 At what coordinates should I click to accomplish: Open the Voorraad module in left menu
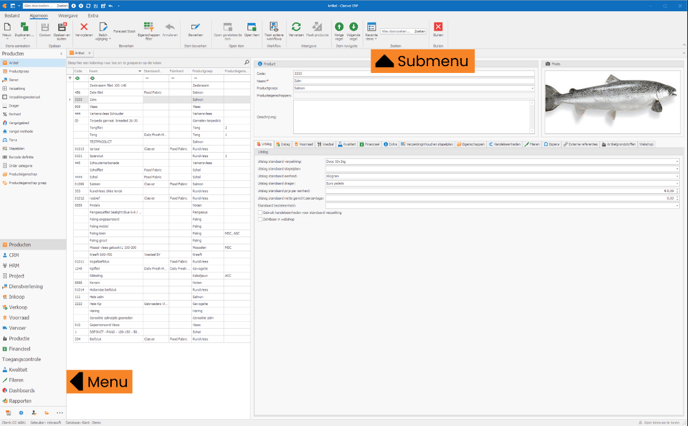(x=20, y=317)
